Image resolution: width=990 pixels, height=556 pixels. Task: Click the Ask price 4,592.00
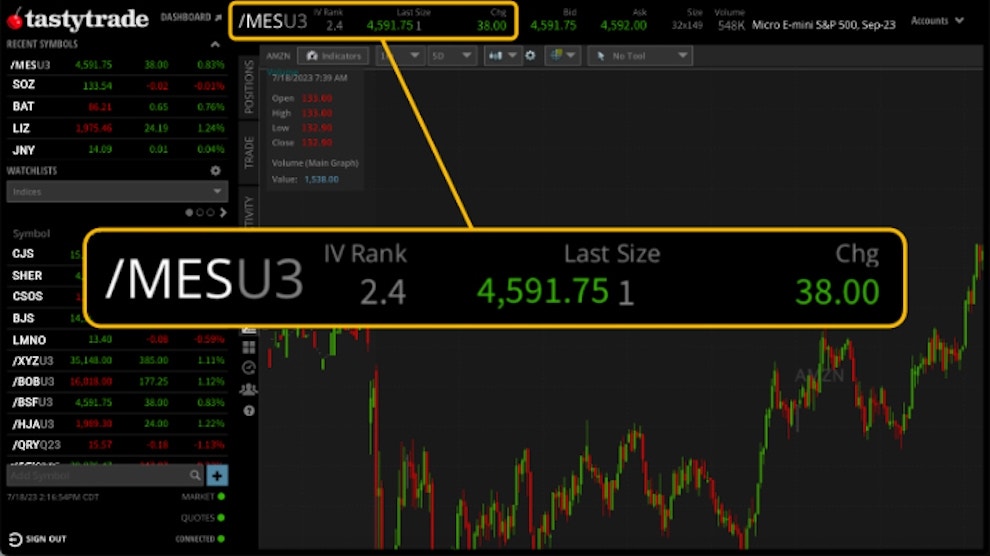point(624,25)
